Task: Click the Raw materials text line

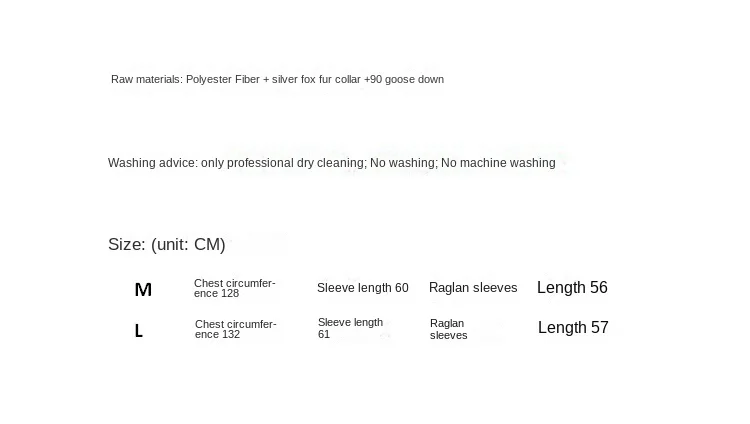Action: [x=277, y=79]
